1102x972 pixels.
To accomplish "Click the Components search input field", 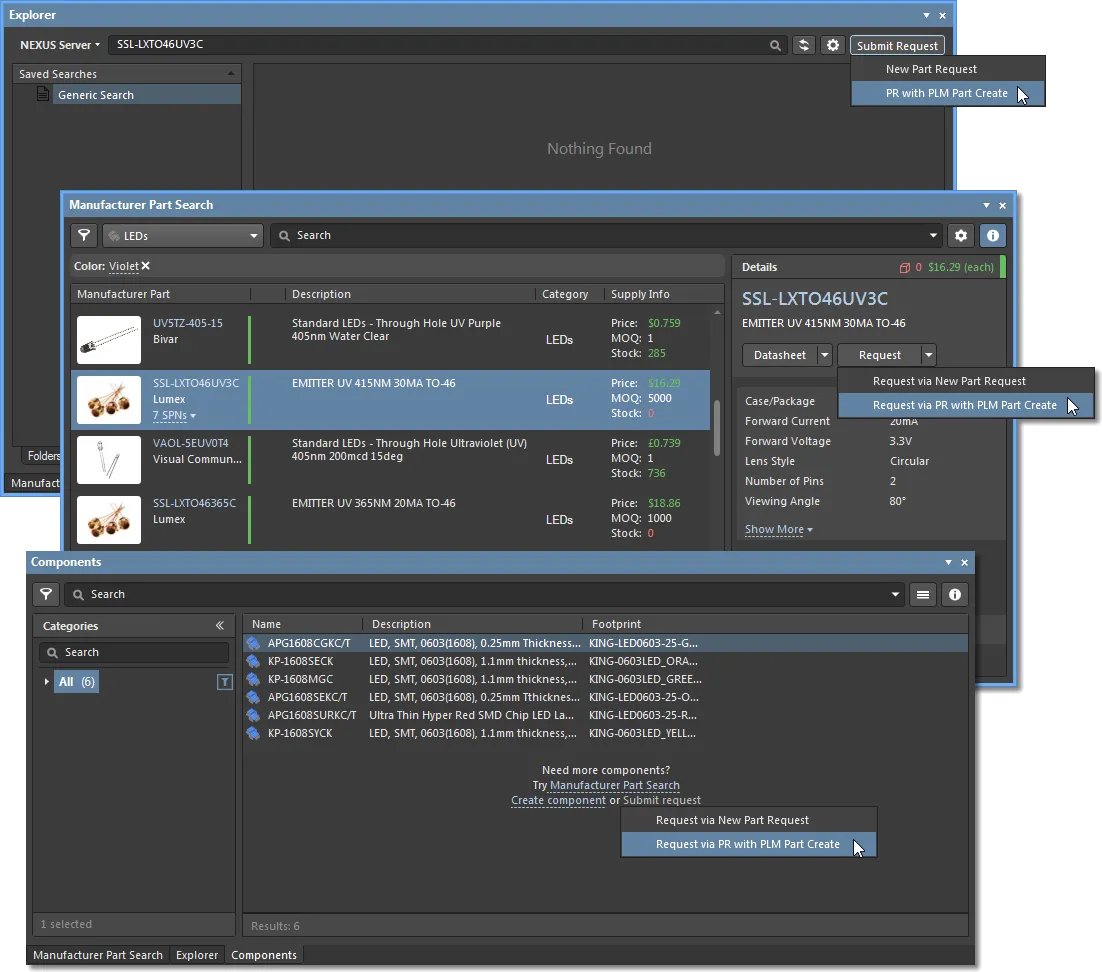I will 485,595.
